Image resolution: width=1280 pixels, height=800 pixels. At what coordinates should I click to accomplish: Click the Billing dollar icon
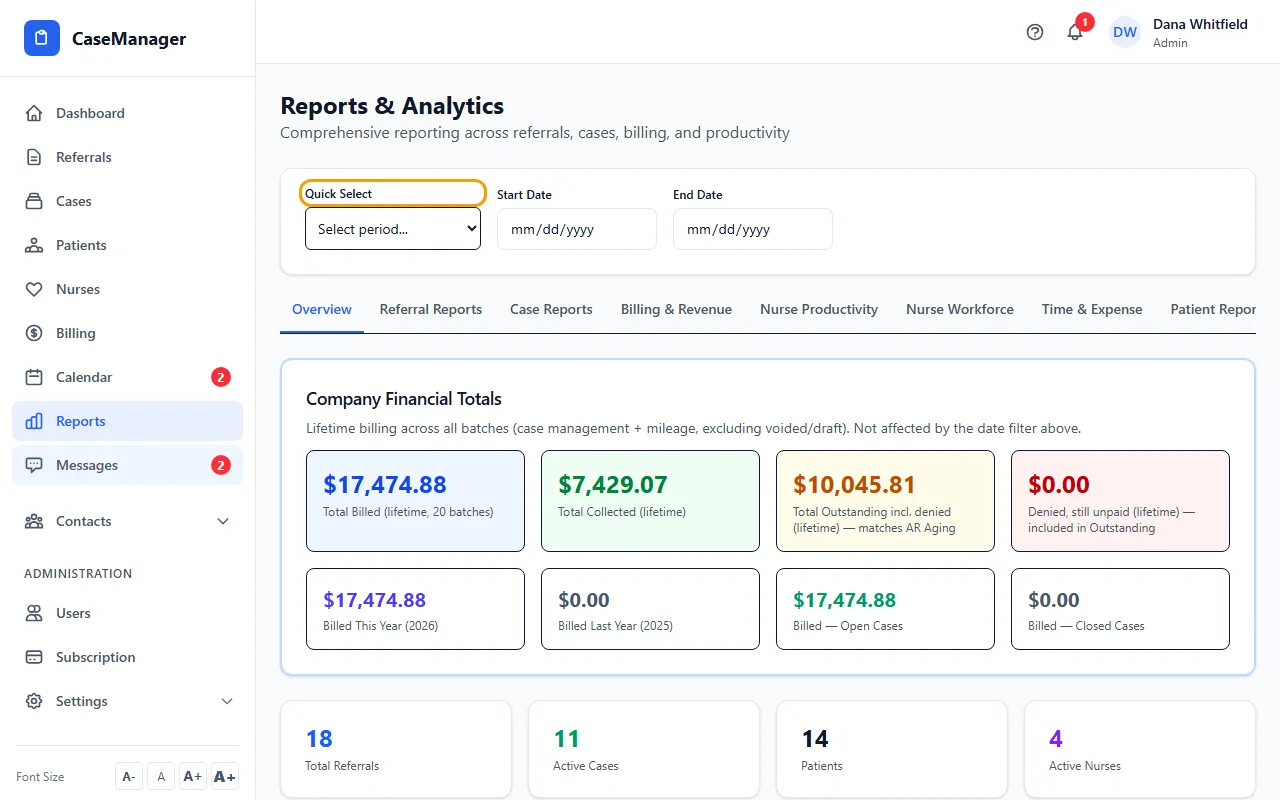tap(34, 333)
